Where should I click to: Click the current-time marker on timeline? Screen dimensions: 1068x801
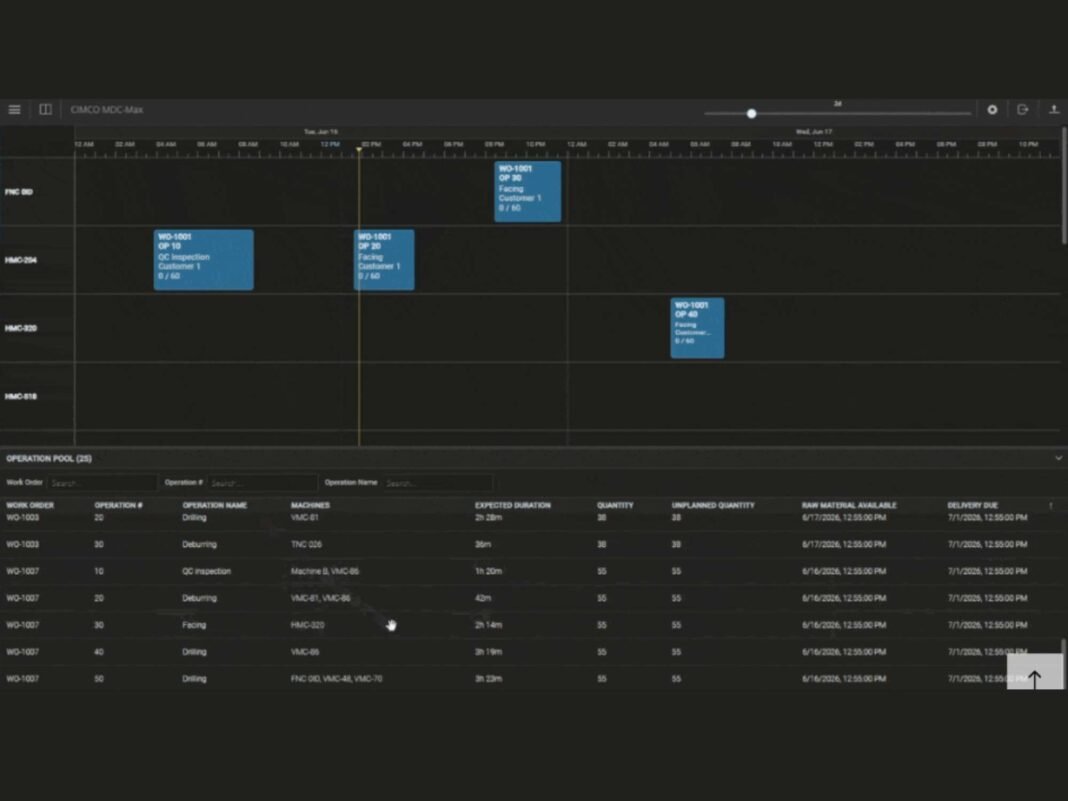(x=359, y=149)
